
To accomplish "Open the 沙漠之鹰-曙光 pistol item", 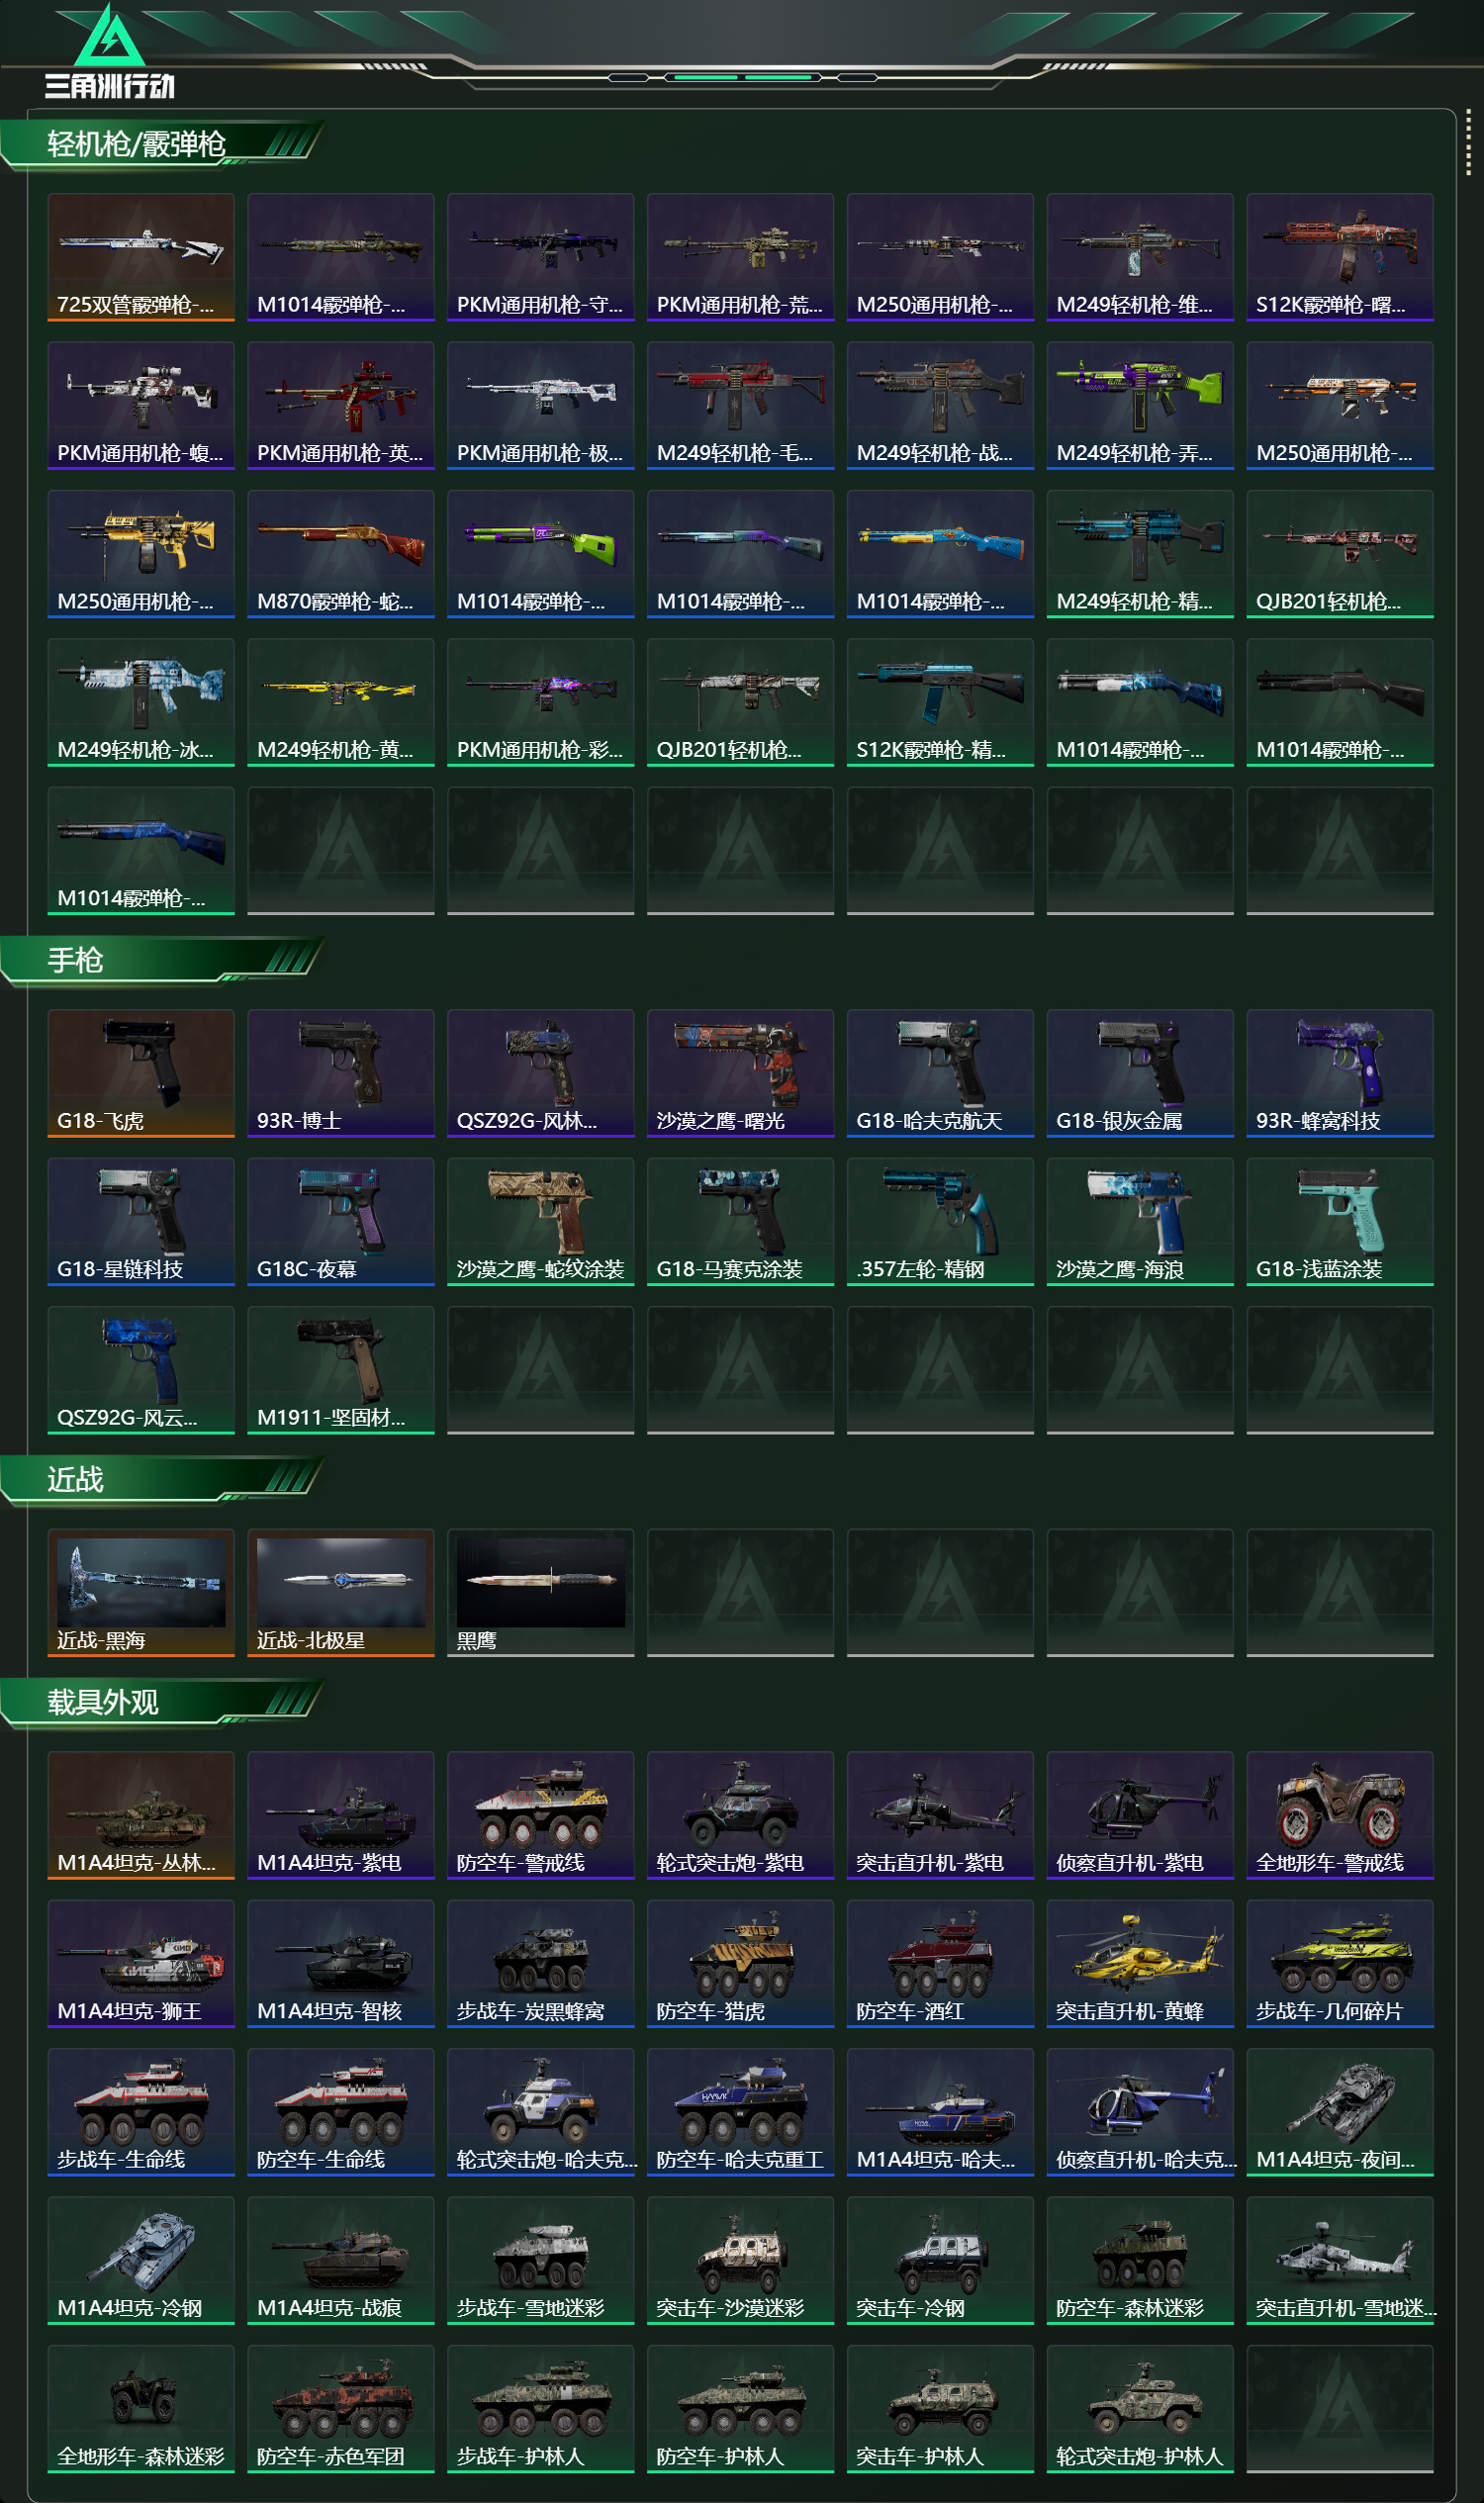I will click(740, 1073).
